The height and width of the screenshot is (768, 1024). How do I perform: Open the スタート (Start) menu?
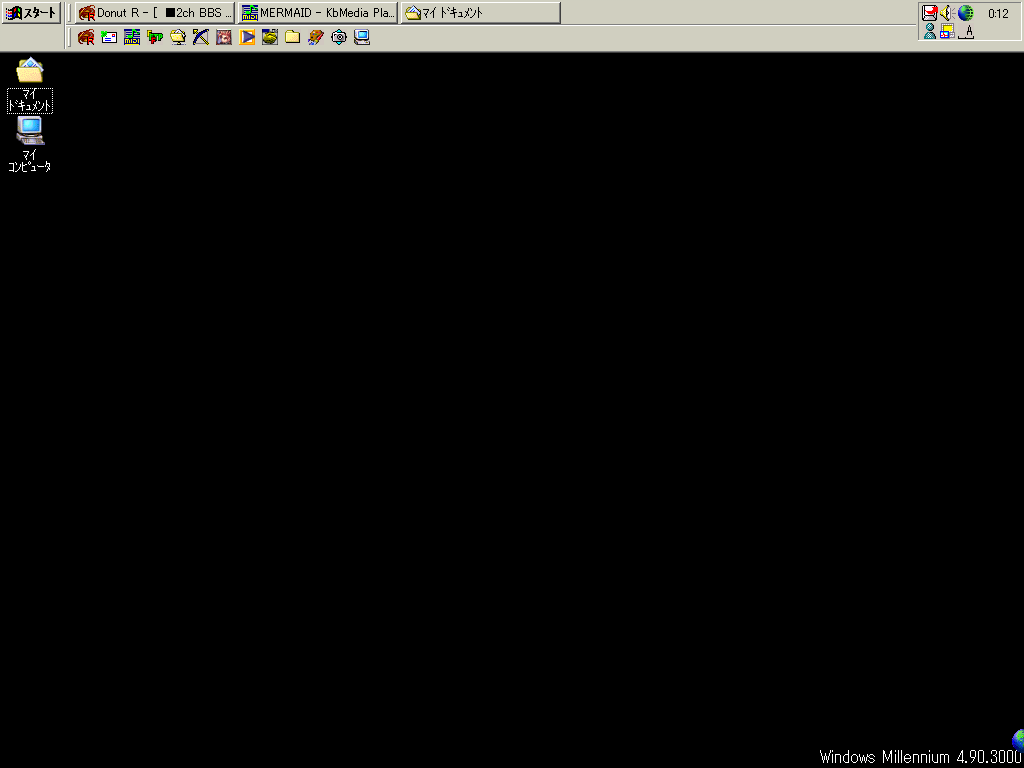point(31,13)
